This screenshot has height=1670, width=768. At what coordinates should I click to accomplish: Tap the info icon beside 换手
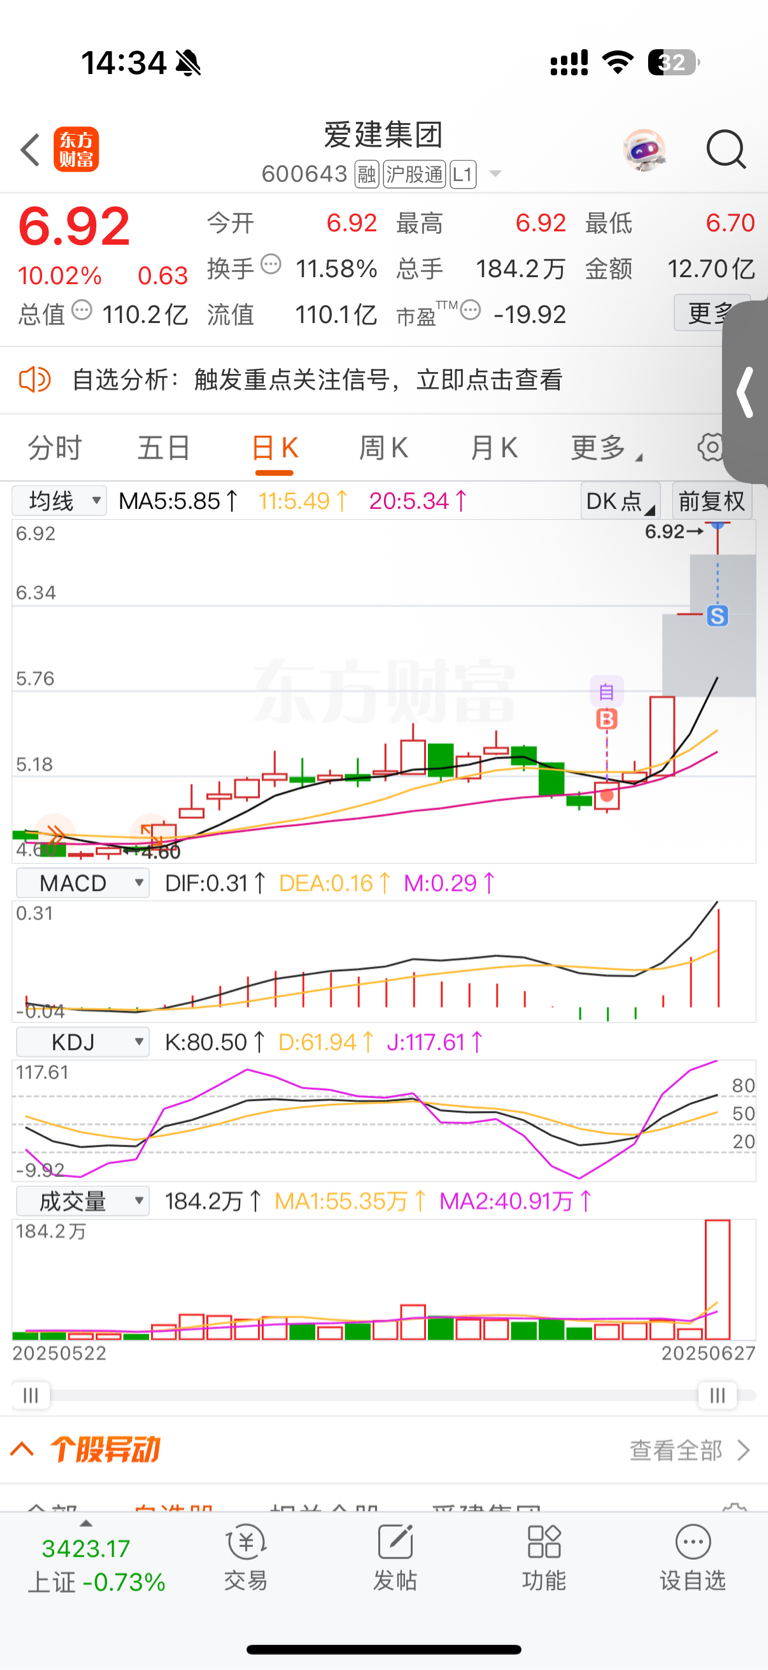271,265
